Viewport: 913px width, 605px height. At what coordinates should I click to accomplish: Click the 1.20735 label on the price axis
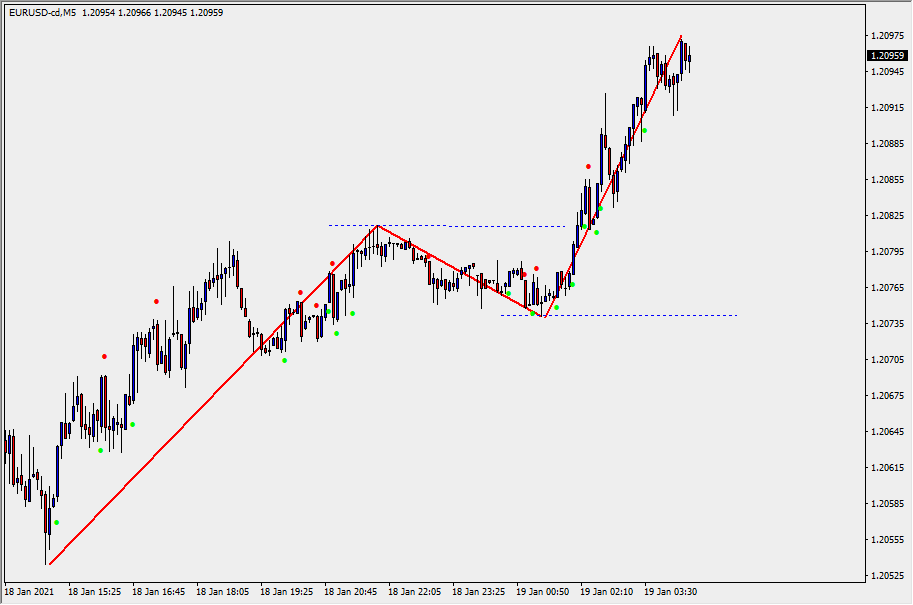887,324
